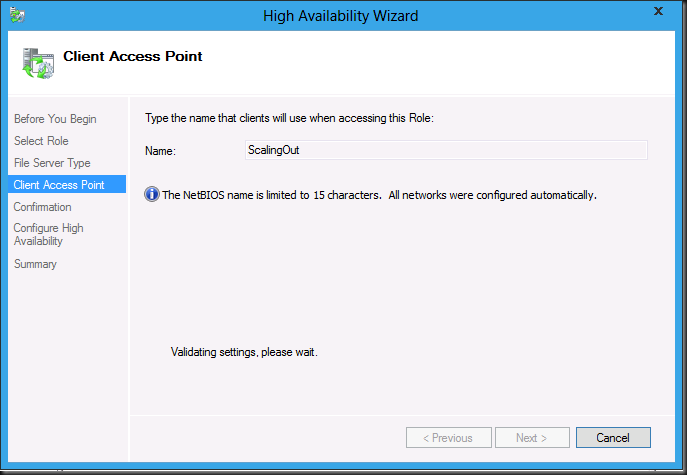Click the Name label

[160, 151]
